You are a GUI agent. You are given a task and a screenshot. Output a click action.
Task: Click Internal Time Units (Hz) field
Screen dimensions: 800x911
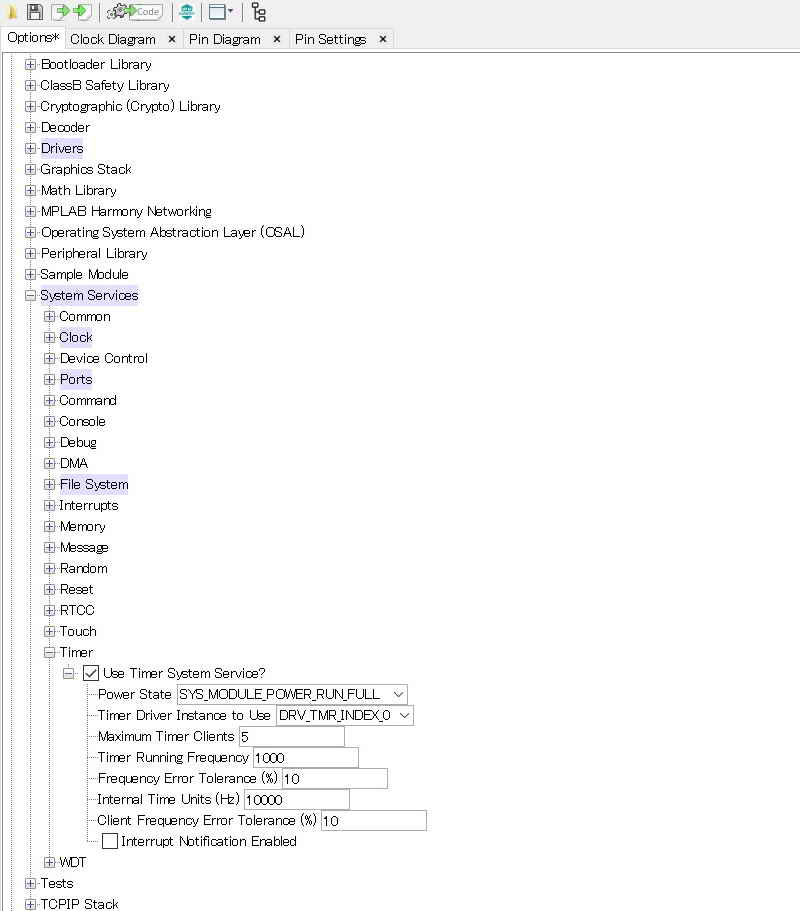[297, 799]
